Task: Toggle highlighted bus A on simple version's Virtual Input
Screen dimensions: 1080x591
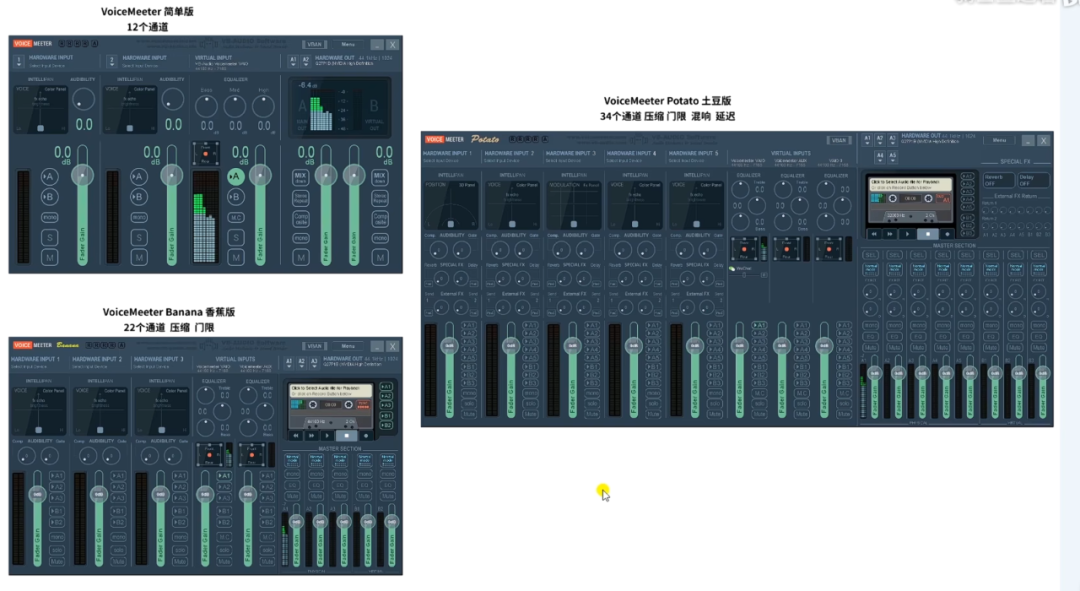Action: click(236, 176)
